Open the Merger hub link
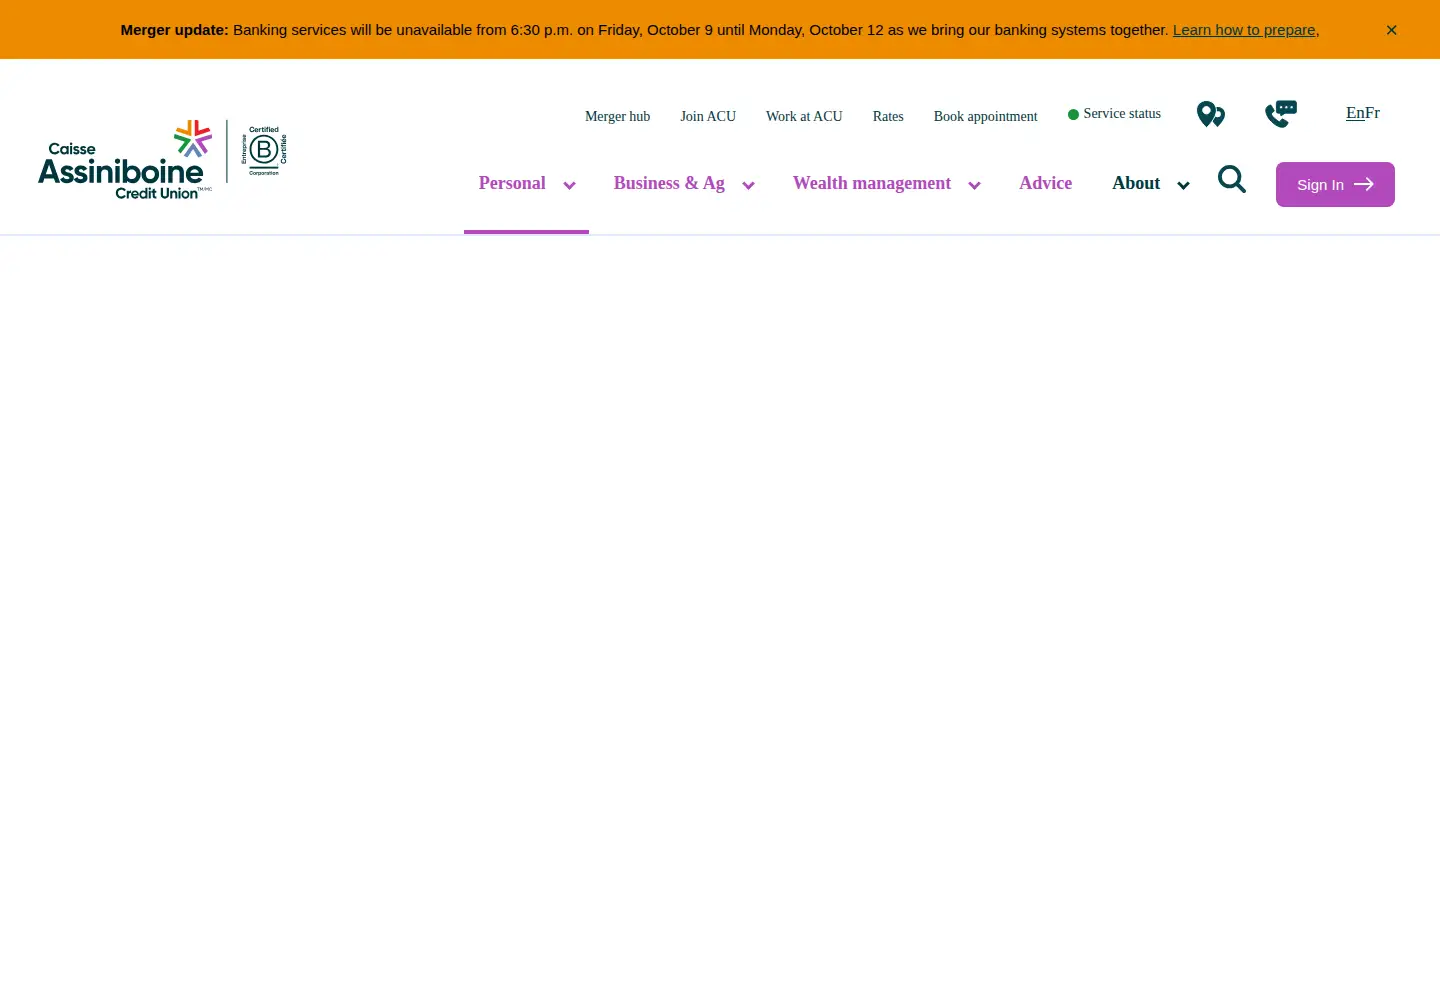1440x1000 pixels. [x=618, y=116]
